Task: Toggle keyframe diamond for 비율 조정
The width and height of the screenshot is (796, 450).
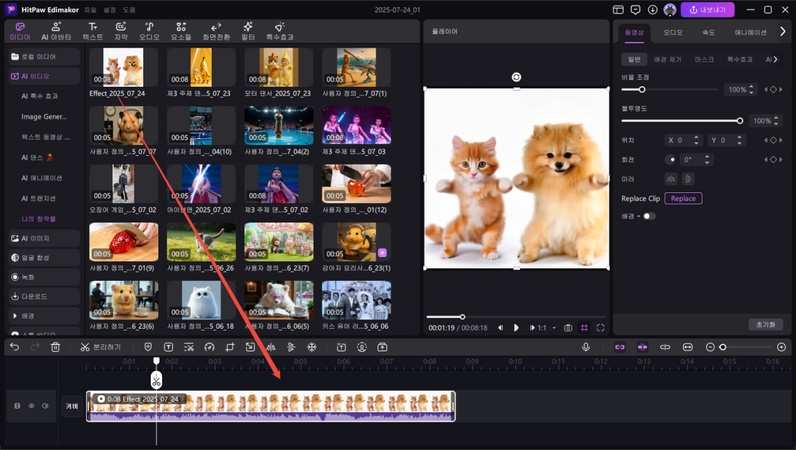Action: 773,89
